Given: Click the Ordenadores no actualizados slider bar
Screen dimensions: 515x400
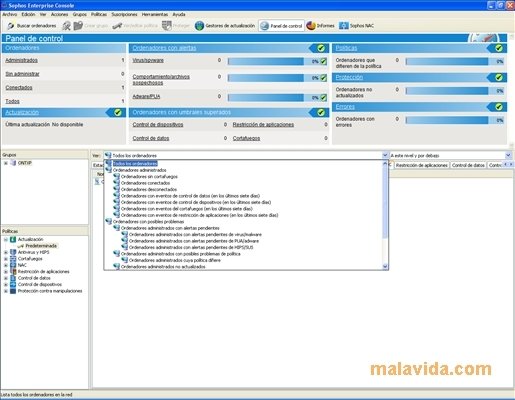Looking at the screenshot, I should [x=447, y=91].
